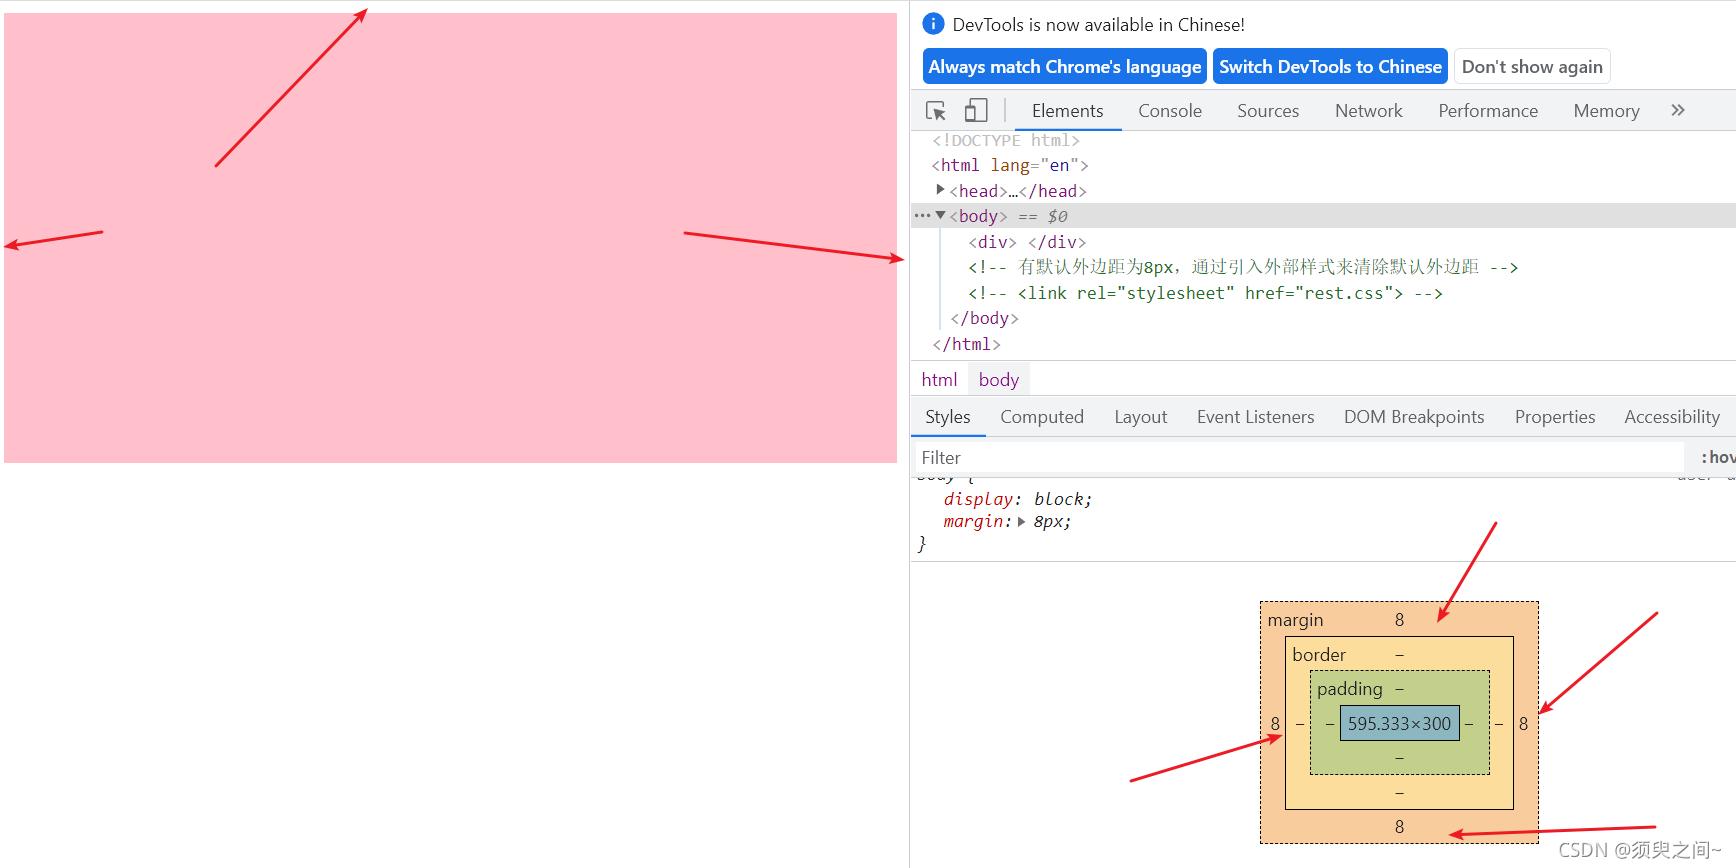Switch to the Styles pane tab
1736x868 pixels.
coord(947,417)
